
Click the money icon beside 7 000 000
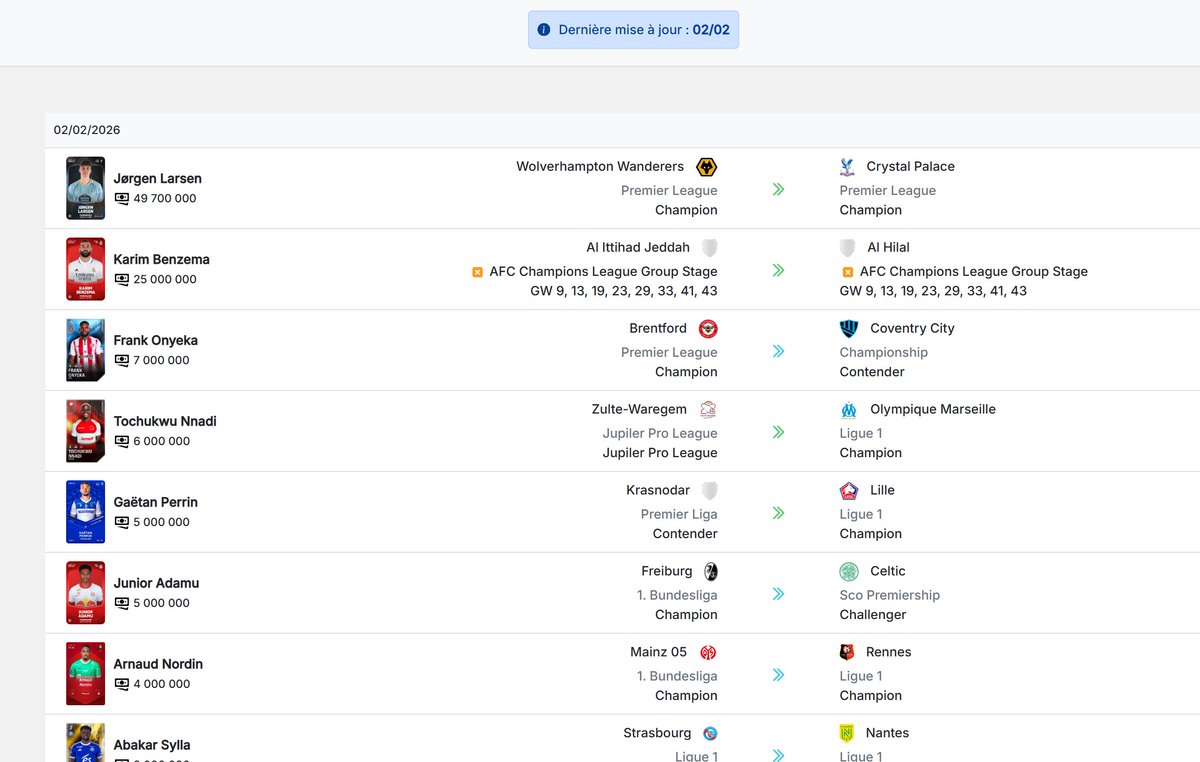[121, 361]
